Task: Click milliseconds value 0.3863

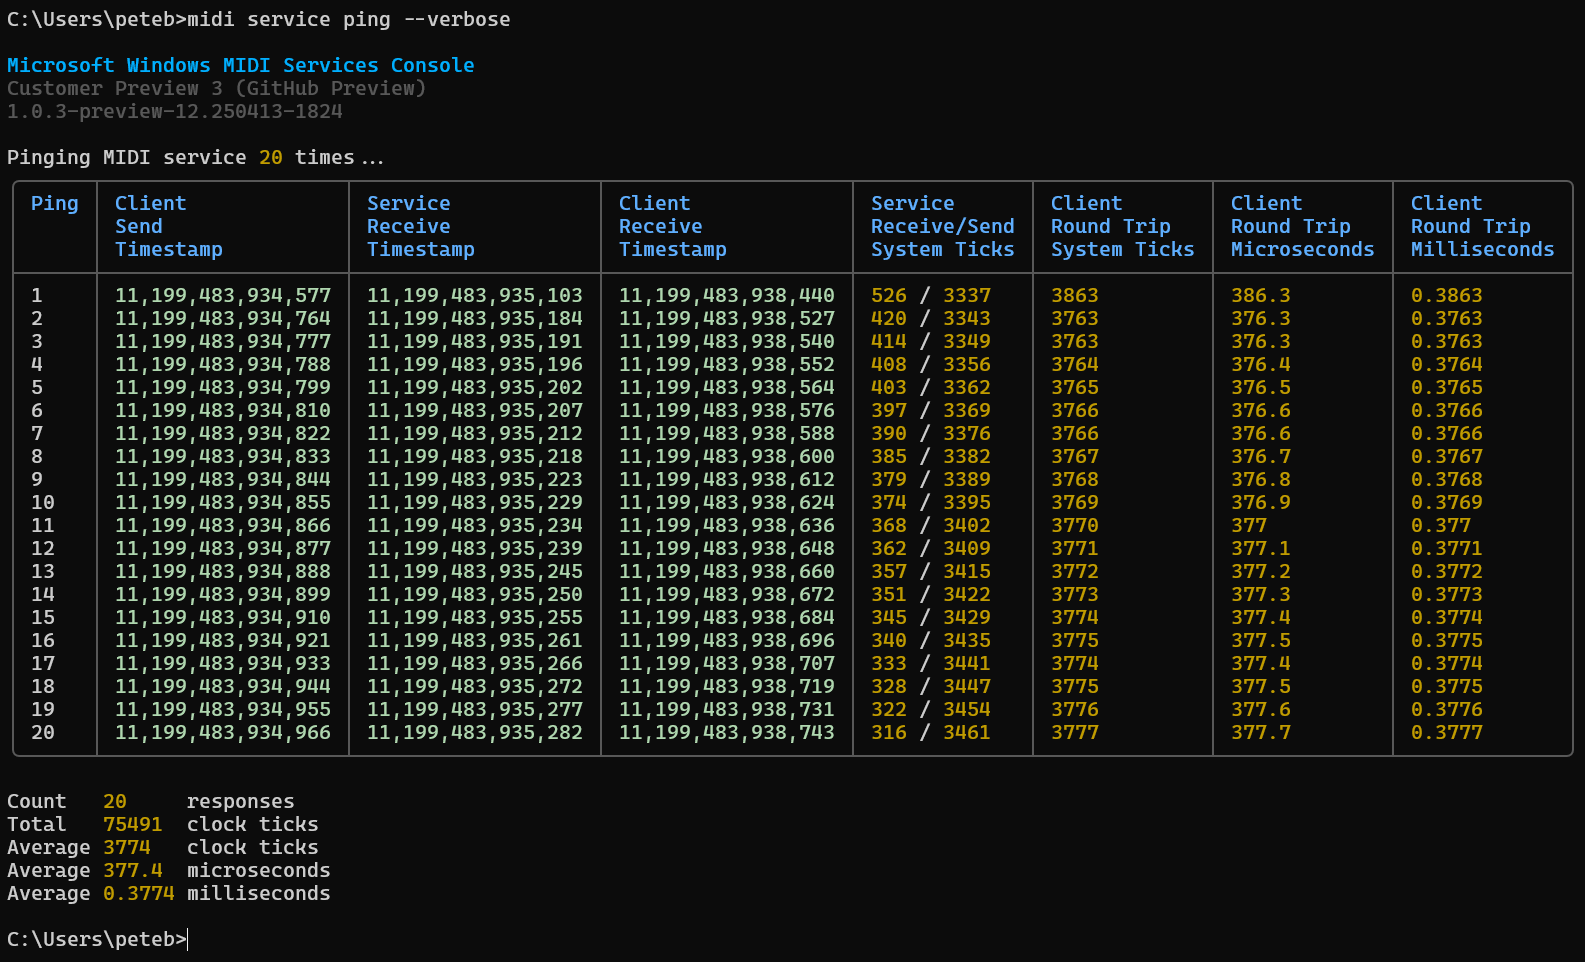Action: pos(1447,295)
